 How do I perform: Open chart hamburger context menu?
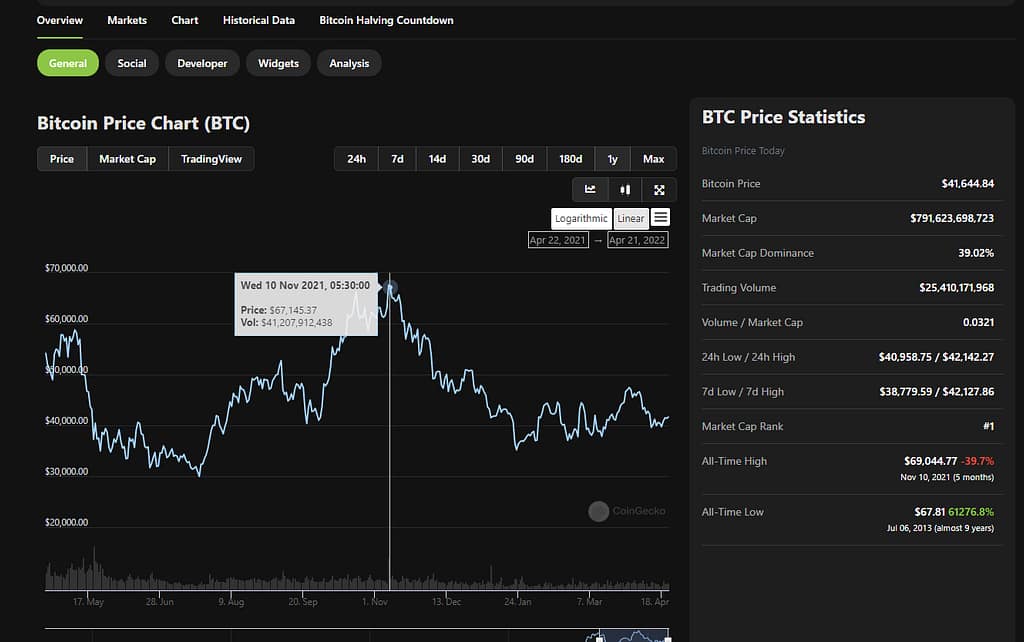tap(660, 218)
